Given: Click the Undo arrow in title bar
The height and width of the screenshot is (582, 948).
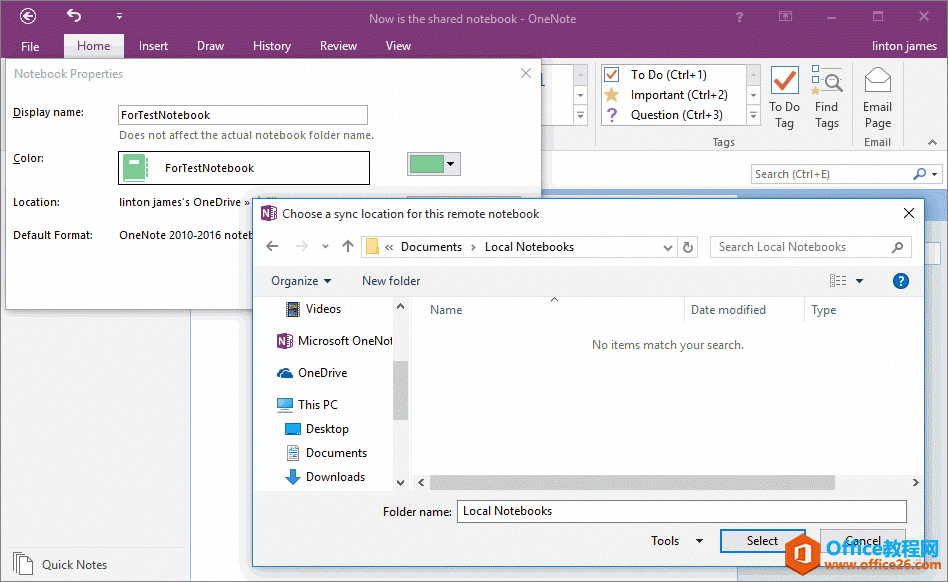Looking at the screenshot, I should click(x=75, y=16).
